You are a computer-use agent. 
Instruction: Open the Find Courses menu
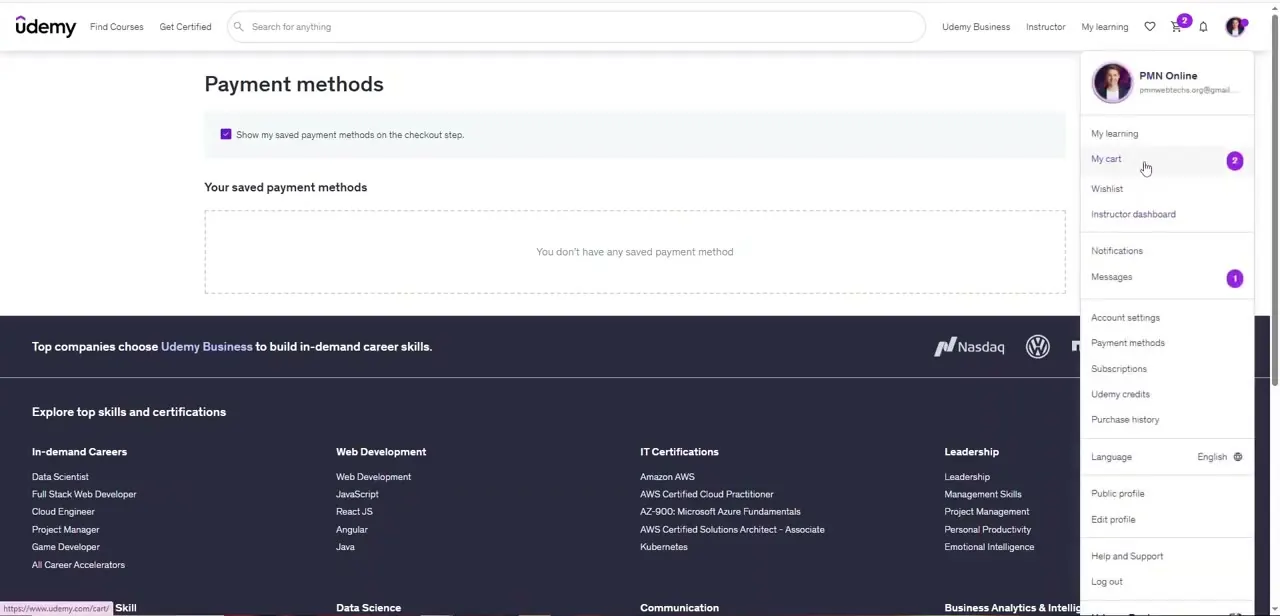[x=117, y=27]
